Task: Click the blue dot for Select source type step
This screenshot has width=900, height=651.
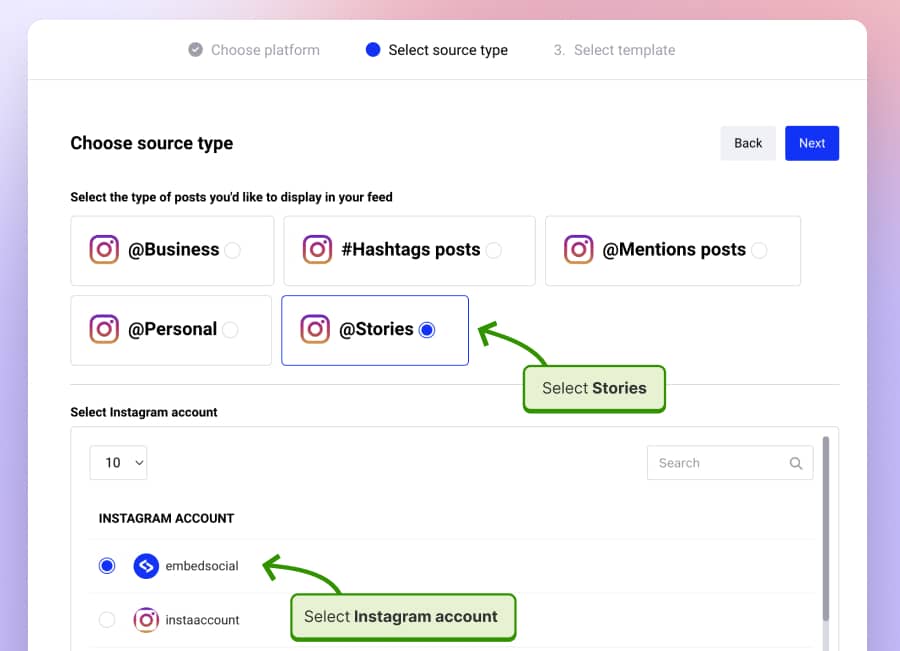Action: (x=373, y=50)
